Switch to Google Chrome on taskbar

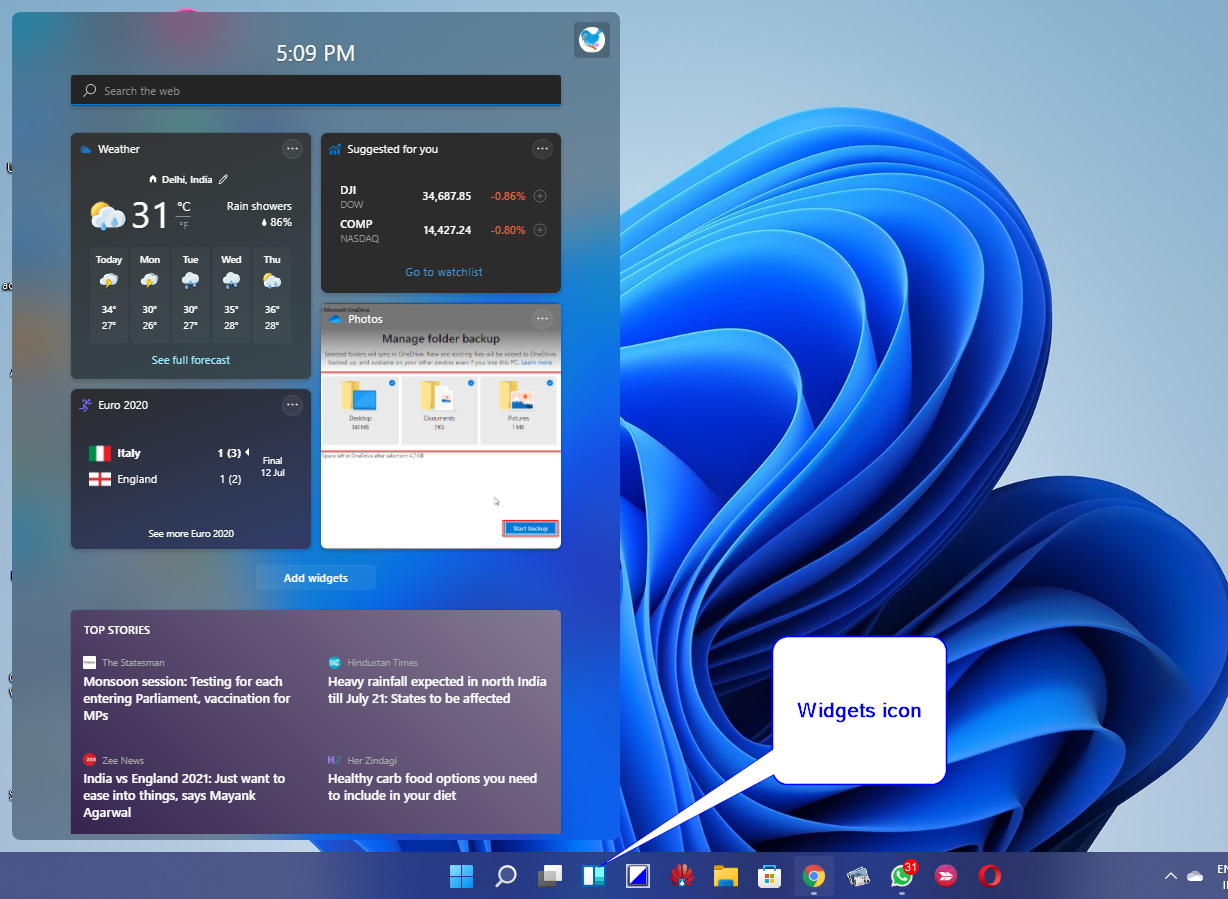814,876
